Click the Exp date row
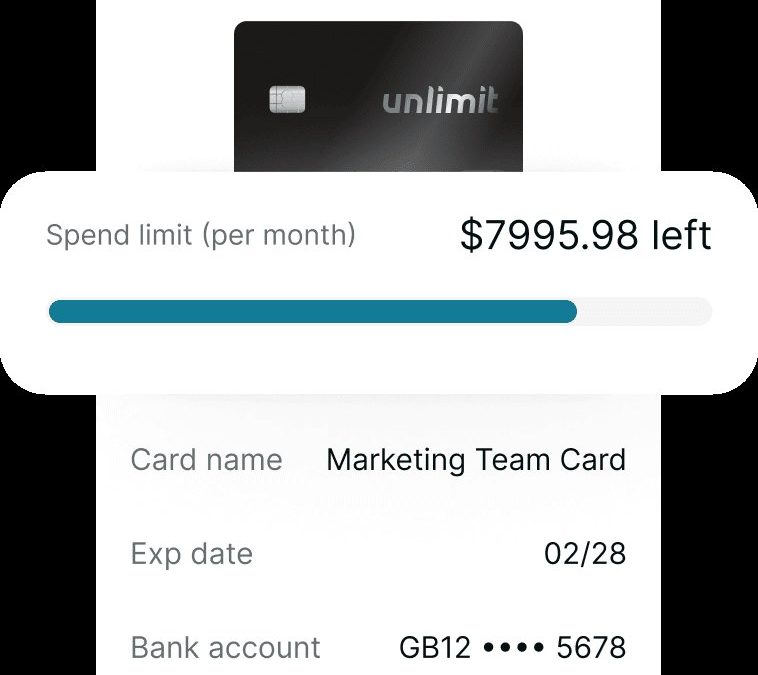This screenshot has width=758, height=675. [x=379, y=554]
